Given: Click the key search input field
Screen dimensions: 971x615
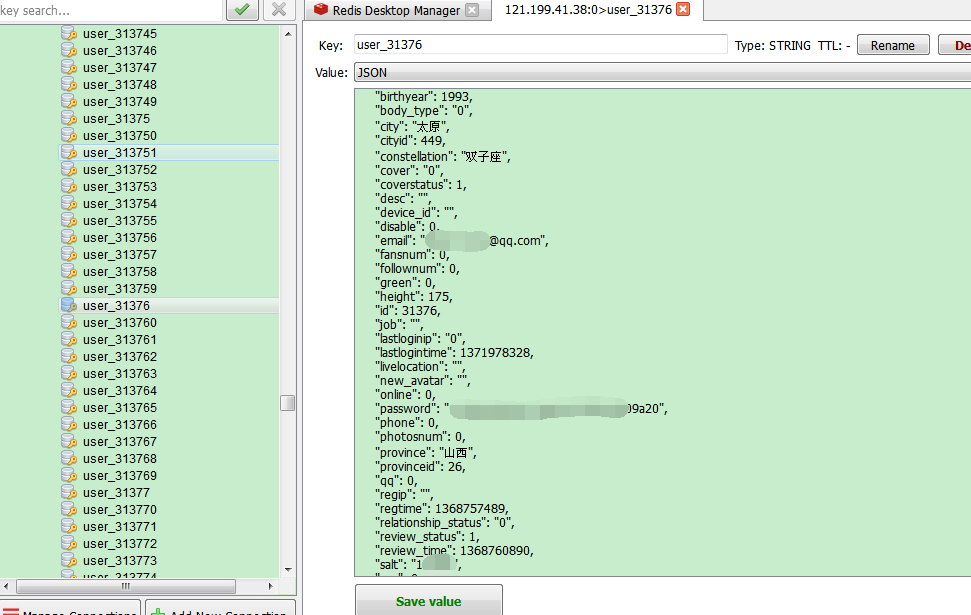Looking at the screenshot, I should pyautogui.click(x=110, y=11).
